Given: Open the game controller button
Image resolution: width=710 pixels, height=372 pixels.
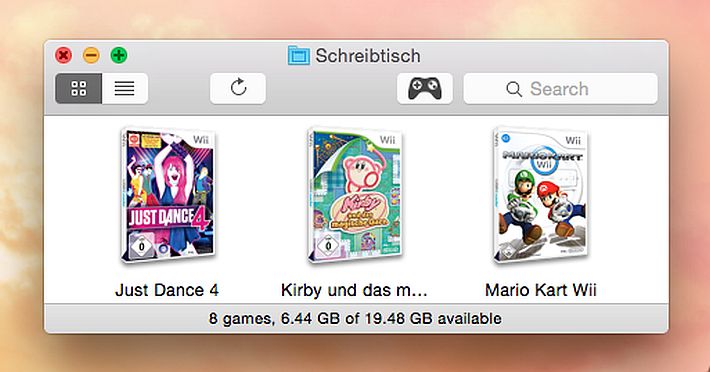Looking at the screenshot, I should tap(425, 88).
